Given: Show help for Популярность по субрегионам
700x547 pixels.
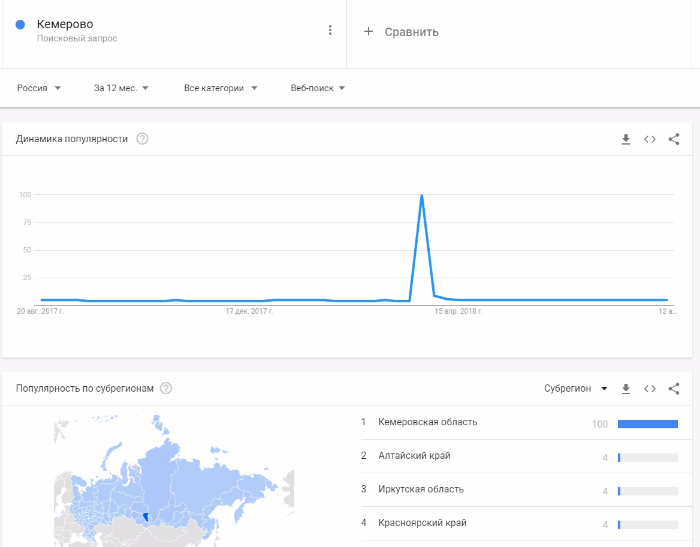Looking at the screenshot, I should click(166, 388).
